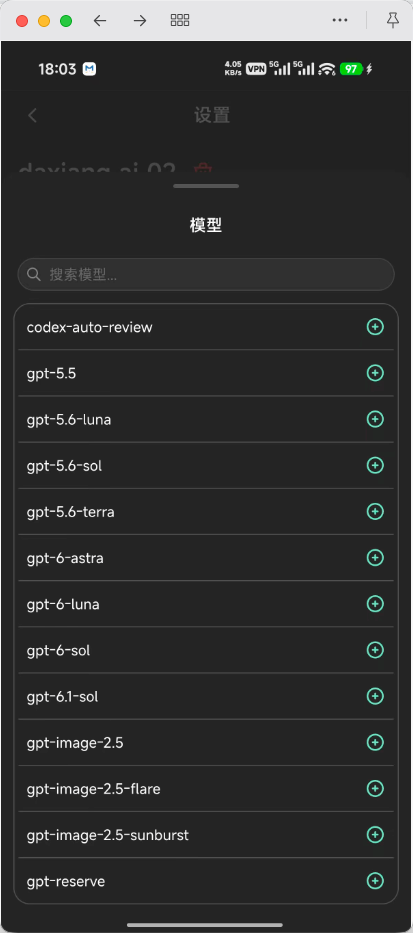Select the gpt-5.6-terra row text

tap(71, 512)
